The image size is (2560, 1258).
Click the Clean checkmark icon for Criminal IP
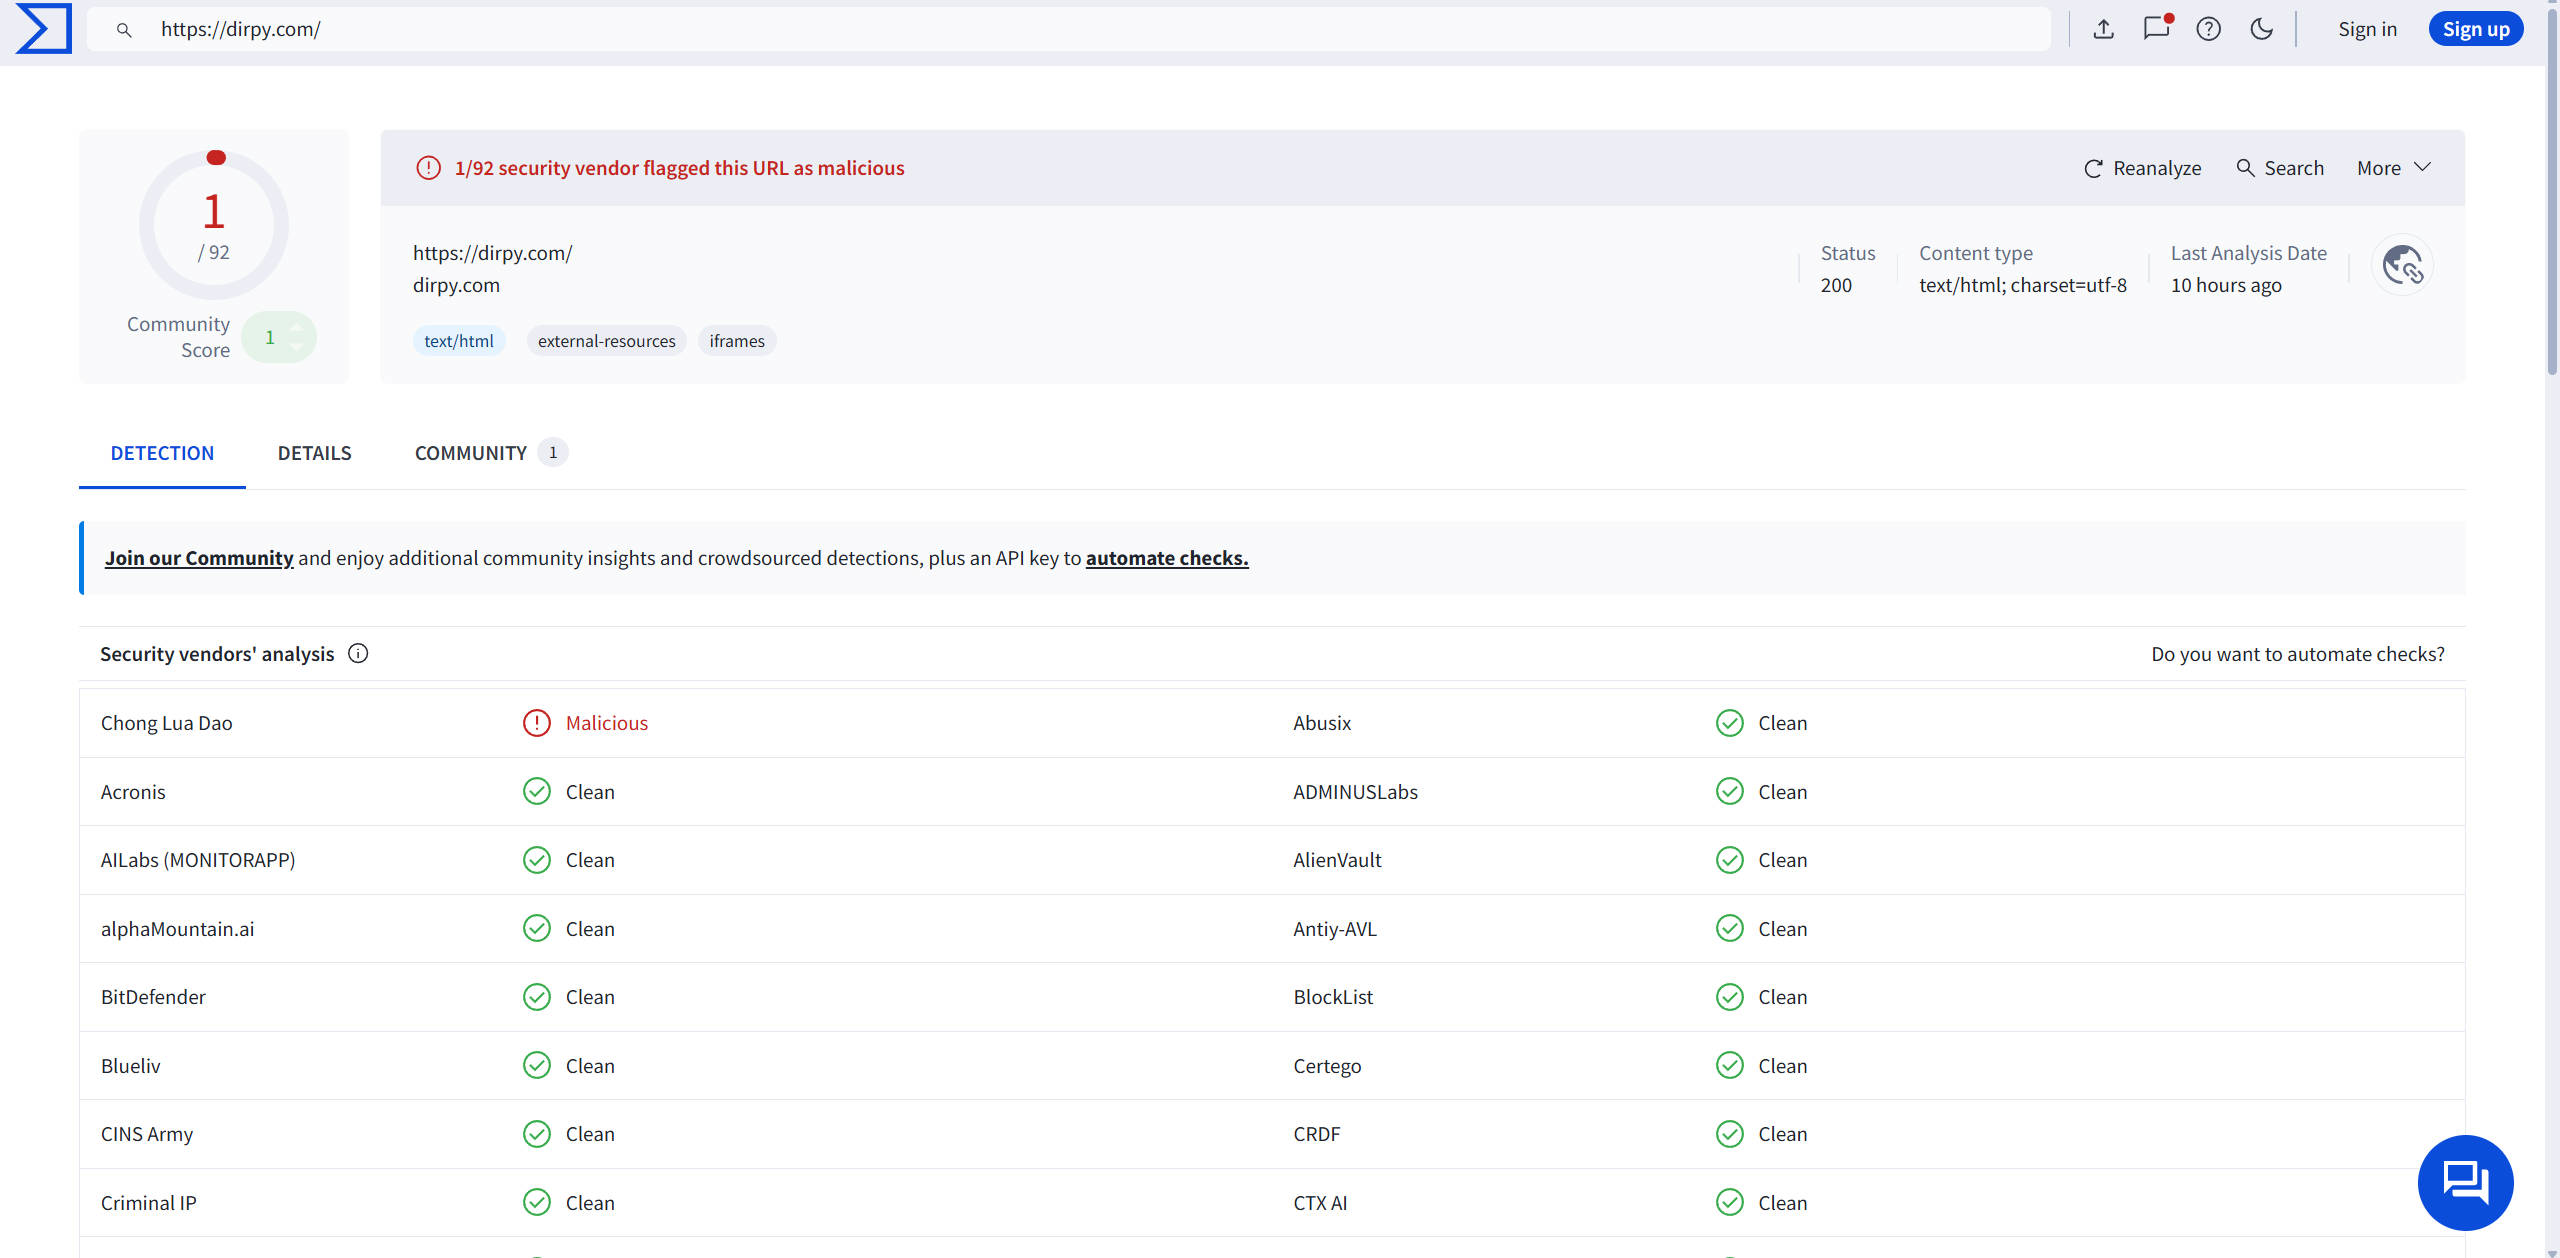(537, 1203)
